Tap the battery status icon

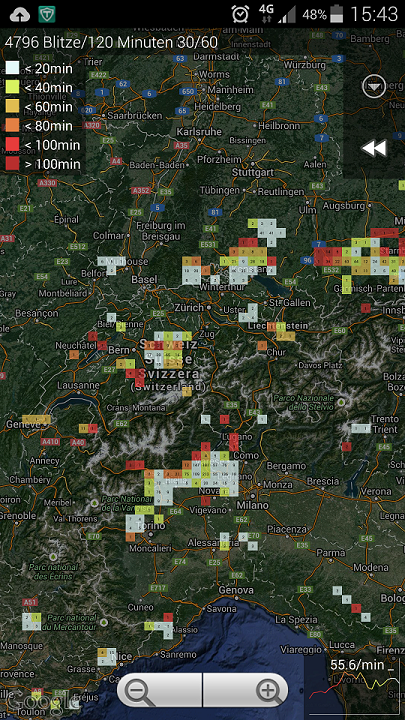coord(337,14)
